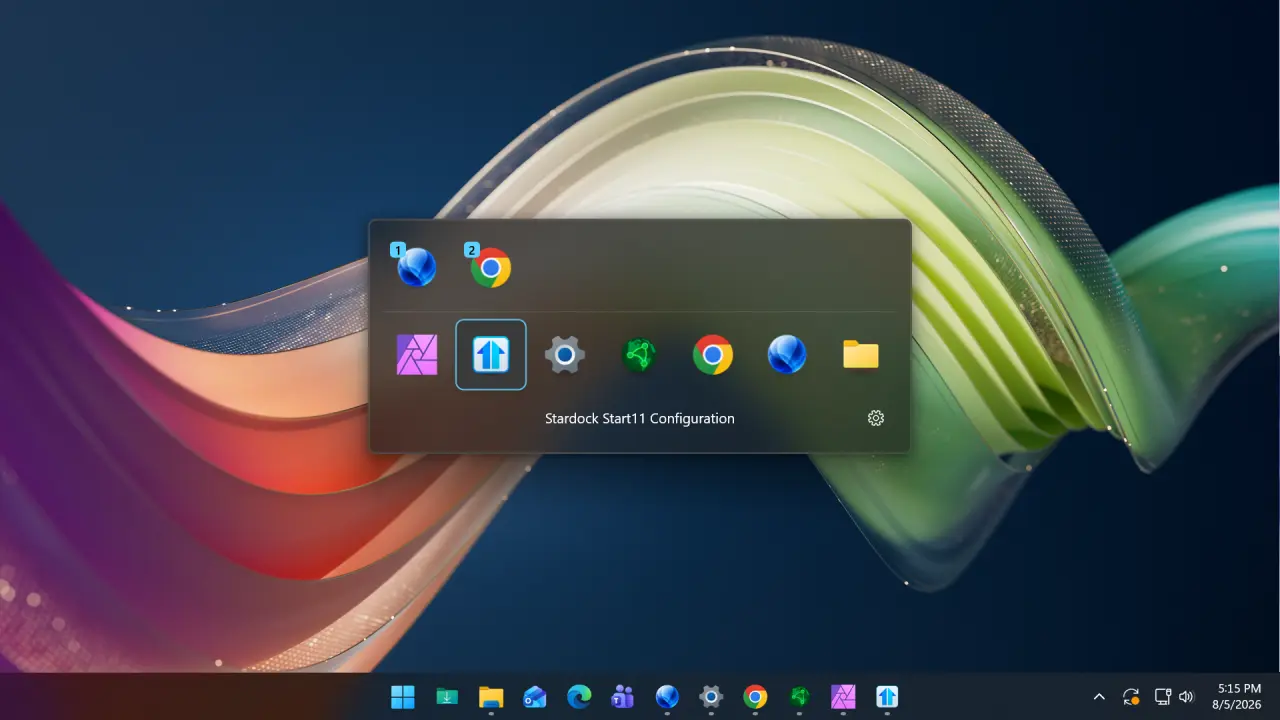
Task: Switch to the yellow folder icon in the popup
Action: [x=861, y=355]
